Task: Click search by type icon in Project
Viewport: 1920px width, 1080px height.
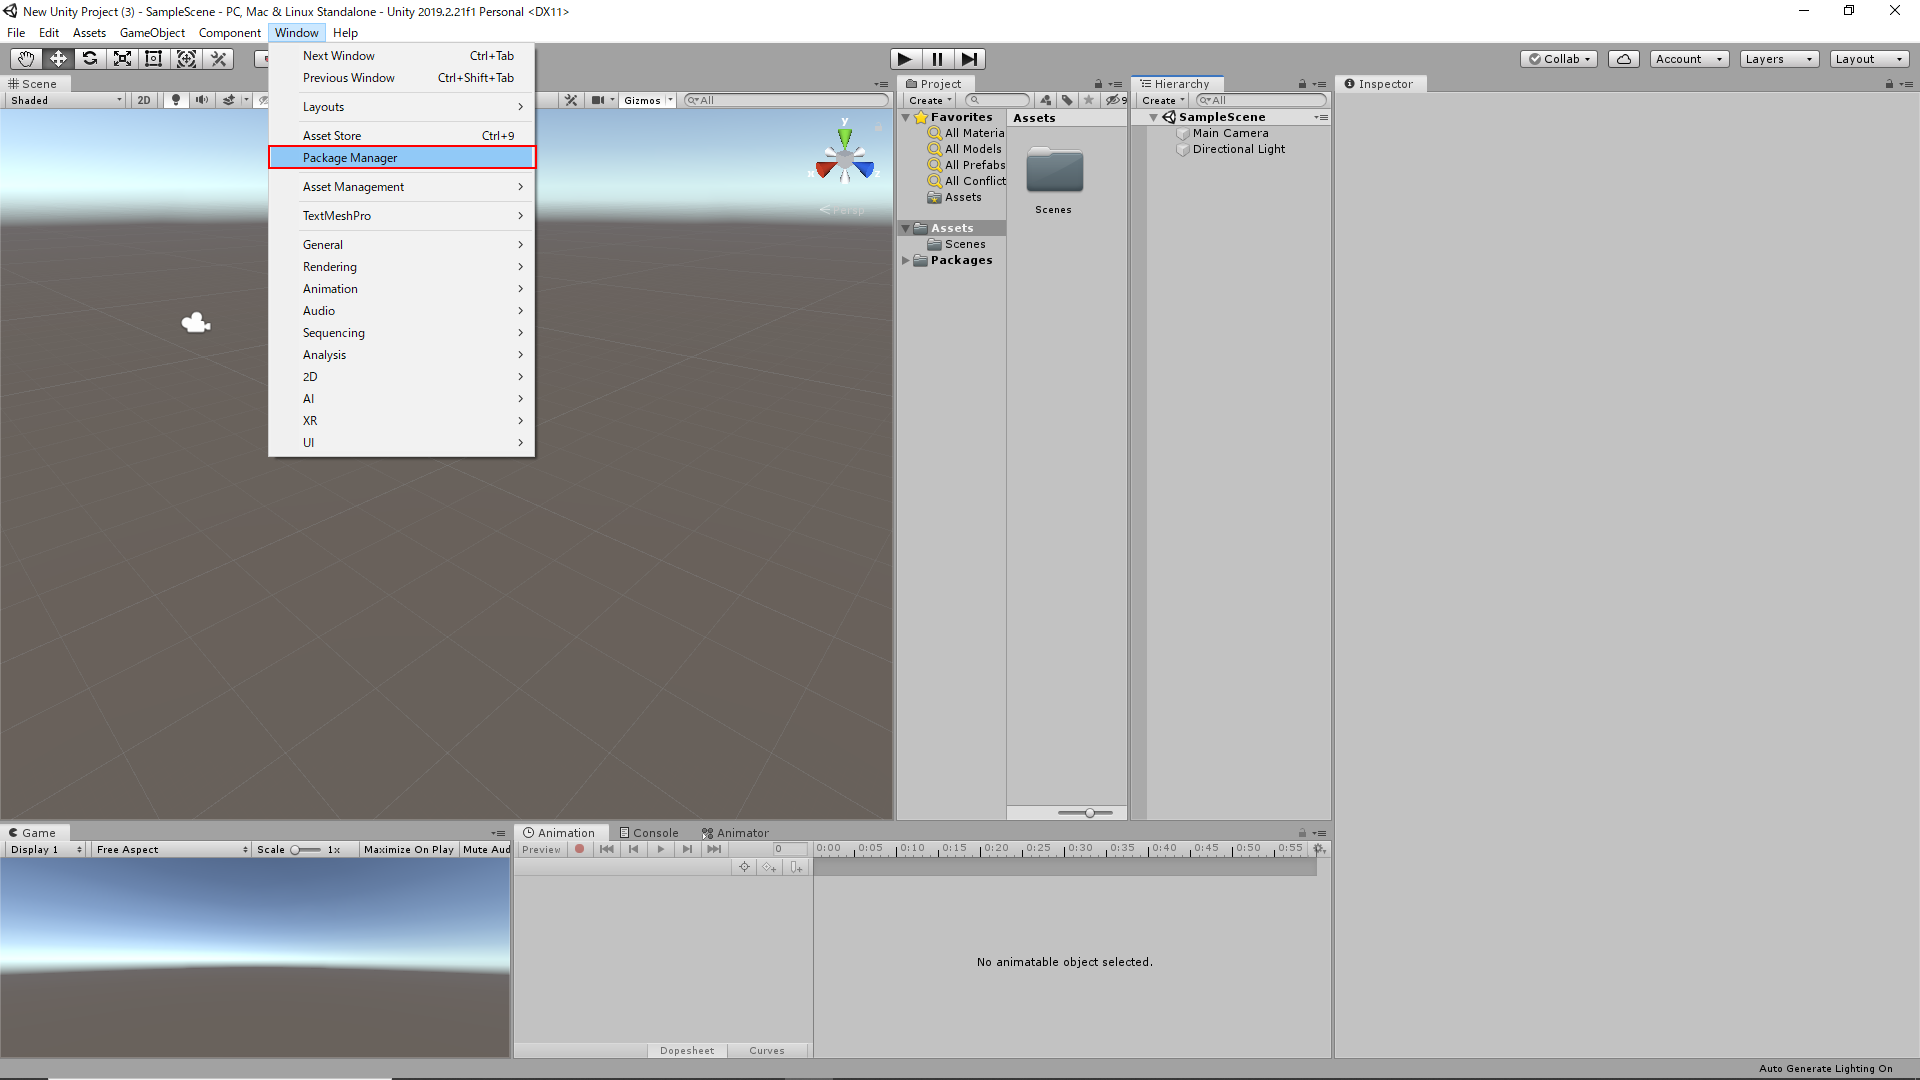Action: pyautogui.click(x=1046, y=100)
